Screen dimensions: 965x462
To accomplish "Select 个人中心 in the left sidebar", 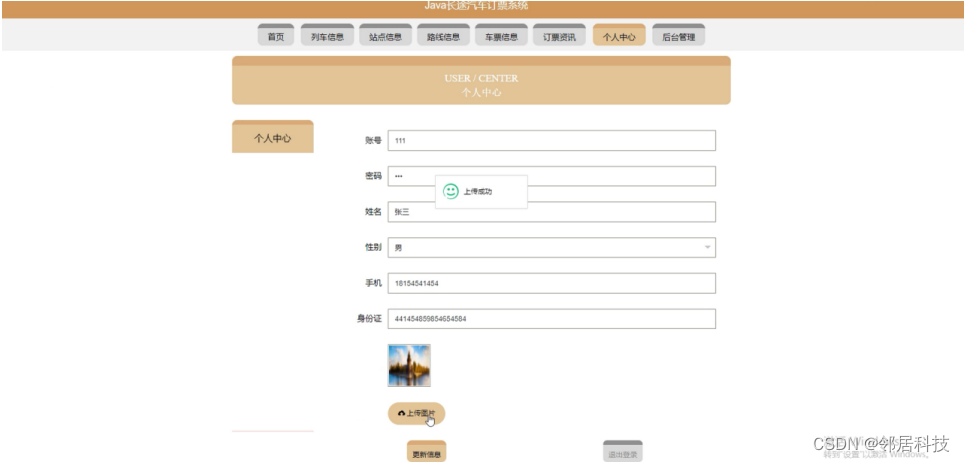I will tap(273, 137).
